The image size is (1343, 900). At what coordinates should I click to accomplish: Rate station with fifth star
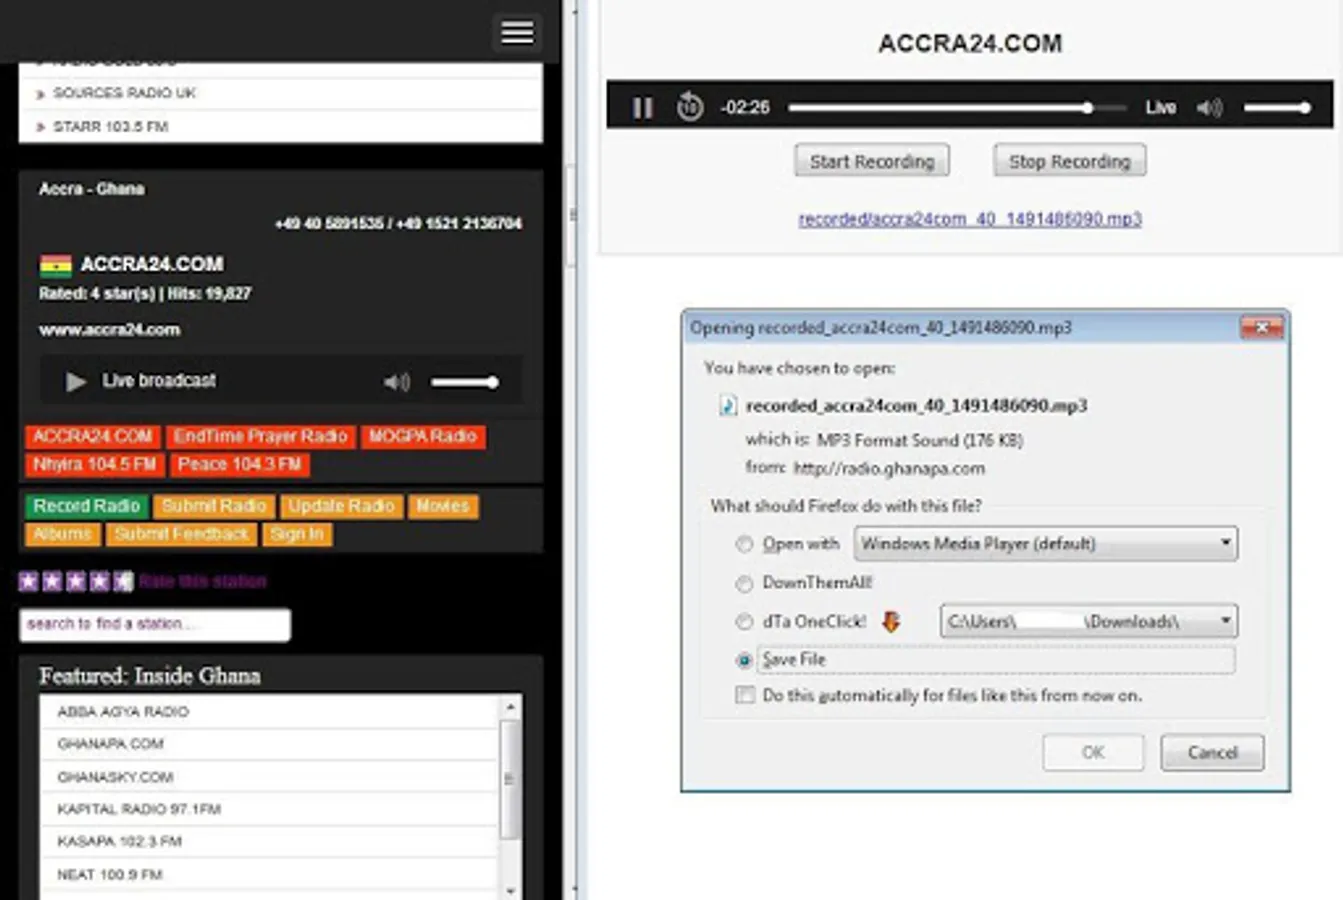click(x=123, y=581)
